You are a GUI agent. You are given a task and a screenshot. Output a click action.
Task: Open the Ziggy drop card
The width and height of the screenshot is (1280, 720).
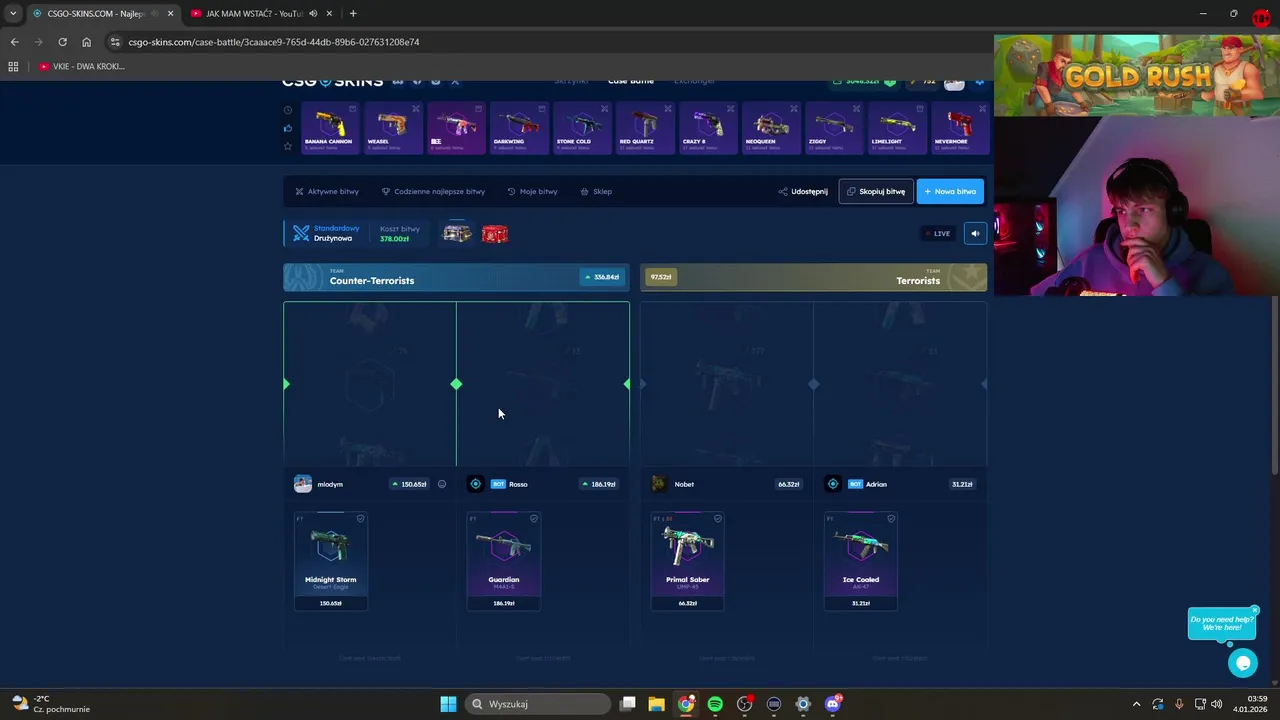tap(834, 128)
